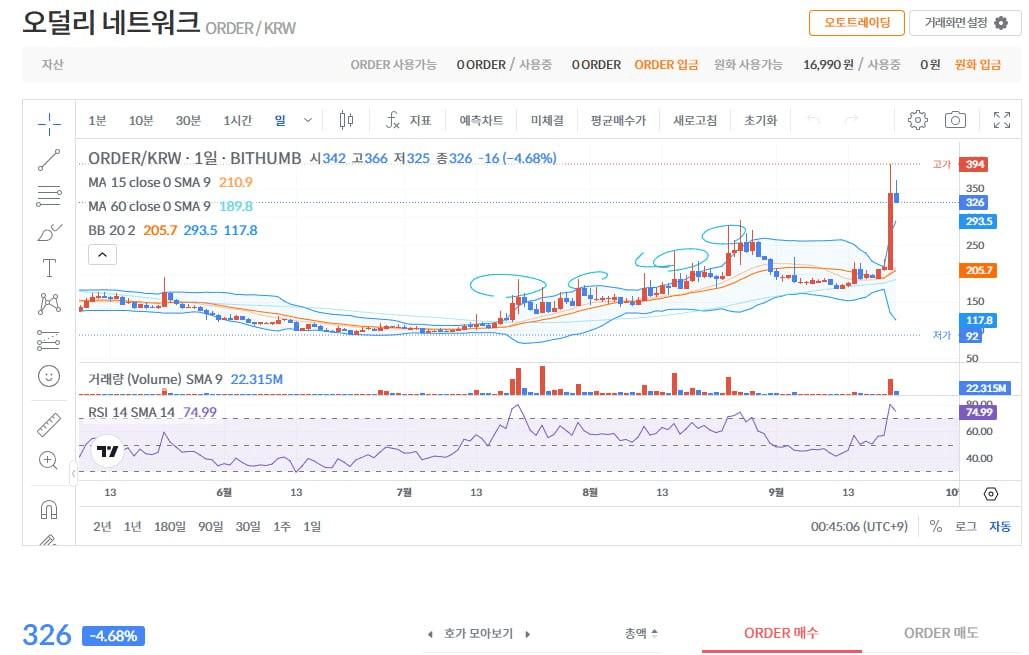
Task: Select the 1시간 interval
Action: click(237, 120)
